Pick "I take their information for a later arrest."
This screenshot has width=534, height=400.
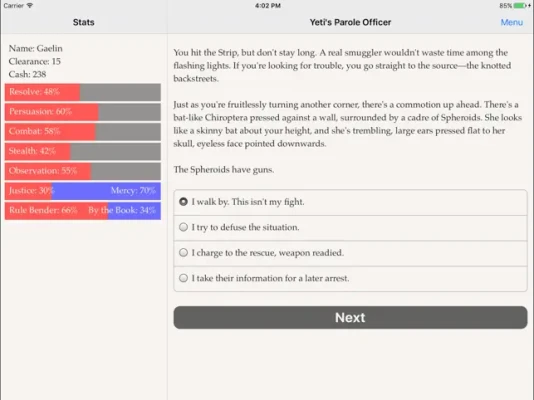(x=350, y=279)
